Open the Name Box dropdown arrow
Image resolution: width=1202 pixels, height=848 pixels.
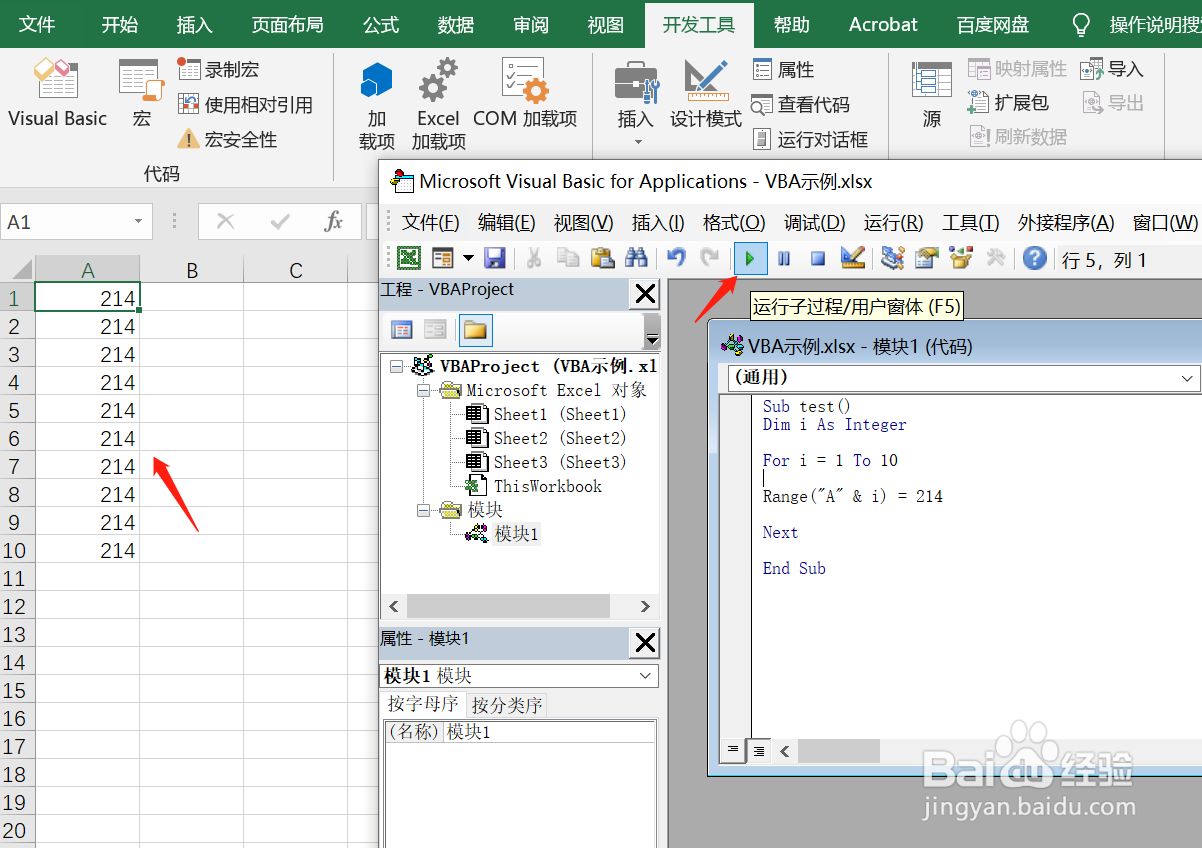[x=138, y=222]
